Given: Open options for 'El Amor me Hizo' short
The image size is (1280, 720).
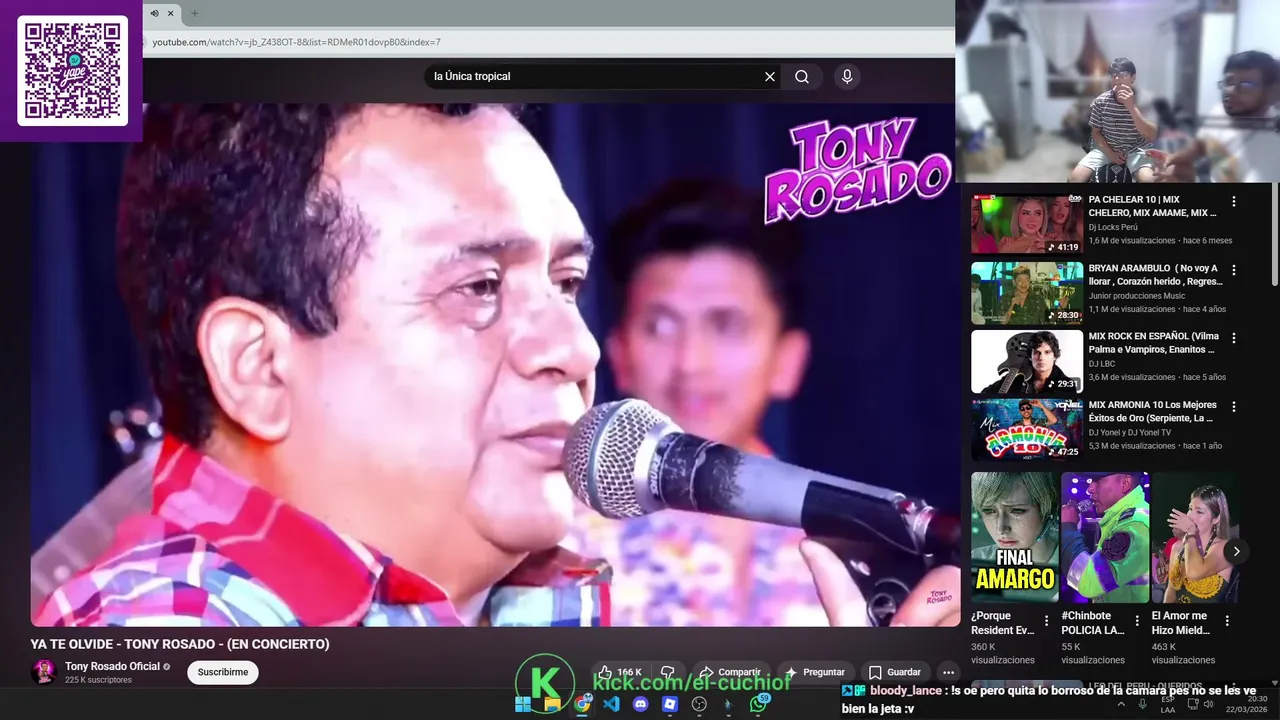Looking at the screenshot, I should [1227, 621].
